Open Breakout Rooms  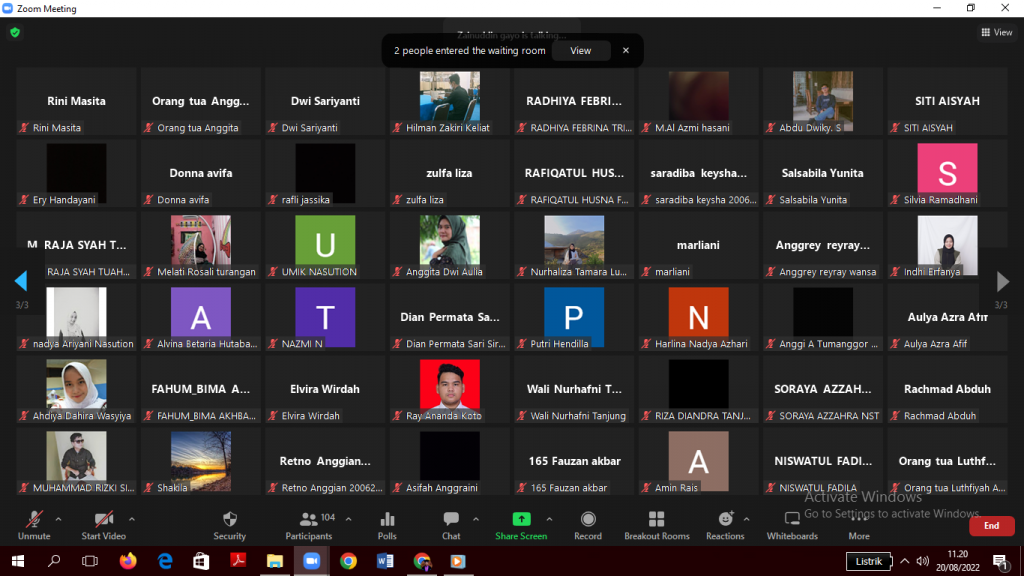[656, 525]
